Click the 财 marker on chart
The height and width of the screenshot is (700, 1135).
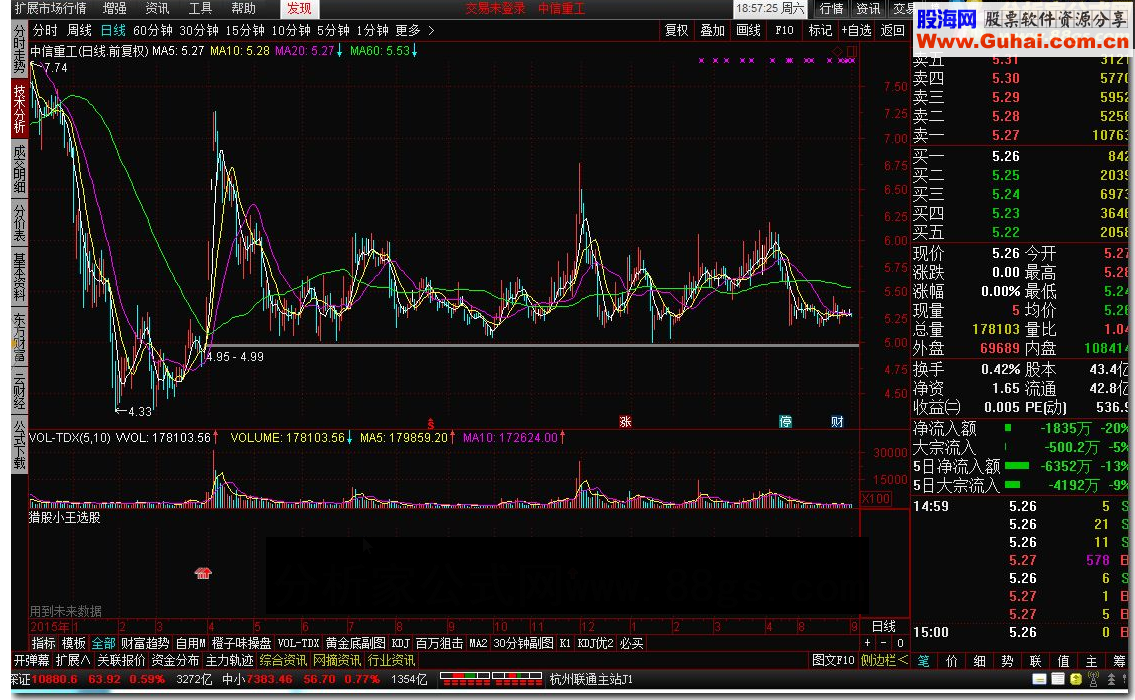837,421
